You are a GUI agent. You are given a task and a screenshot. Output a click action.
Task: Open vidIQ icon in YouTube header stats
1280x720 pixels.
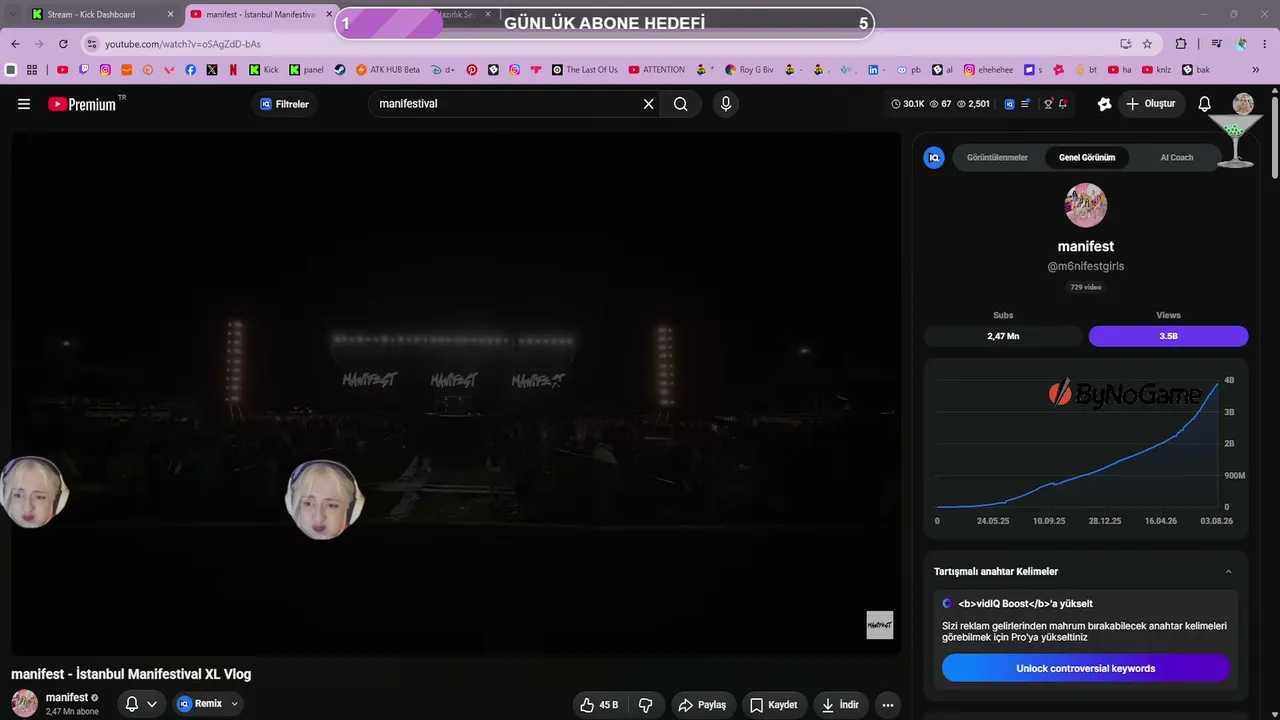(1009, 104)
